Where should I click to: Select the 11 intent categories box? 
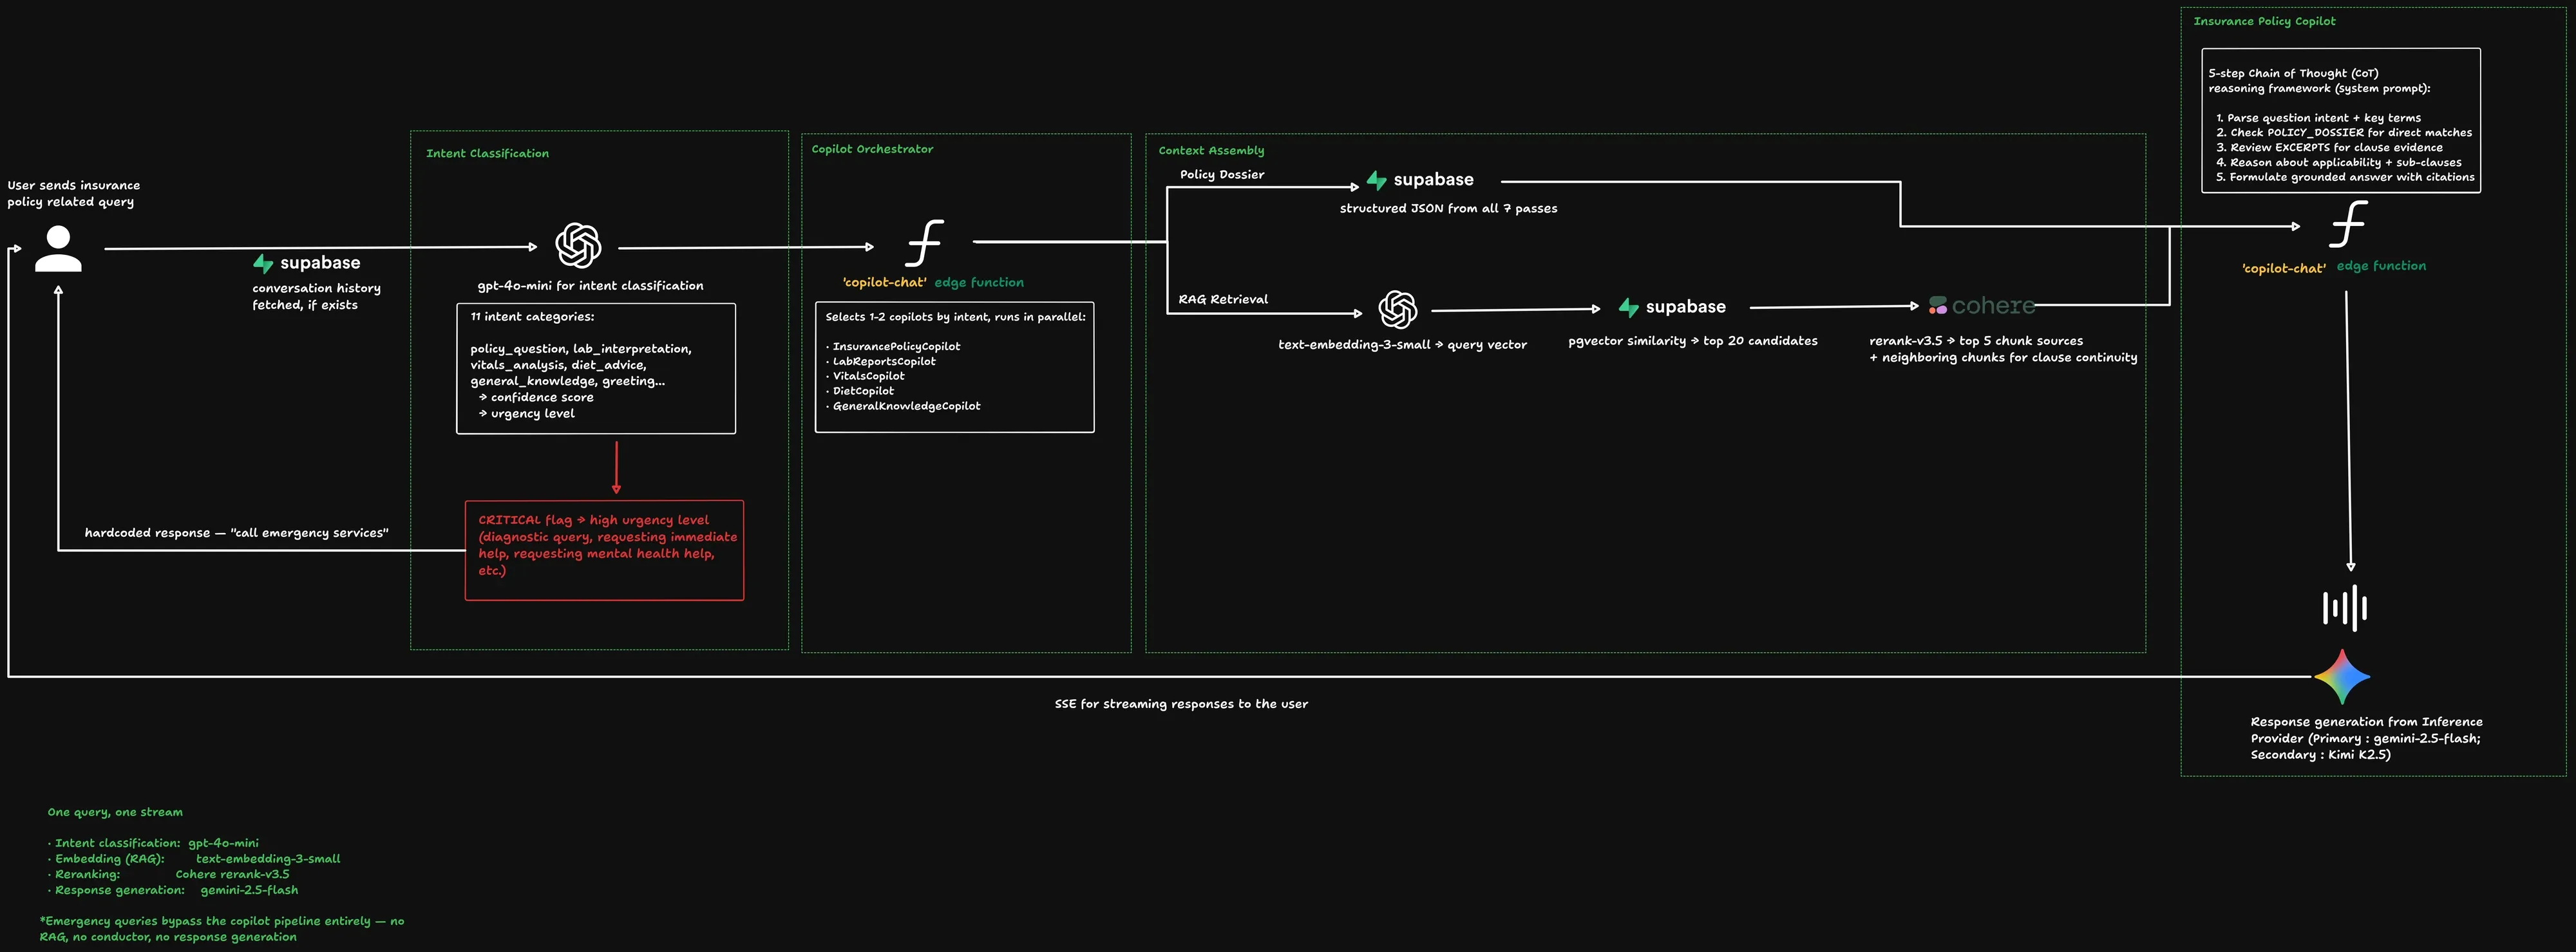[x=596, y=368]
